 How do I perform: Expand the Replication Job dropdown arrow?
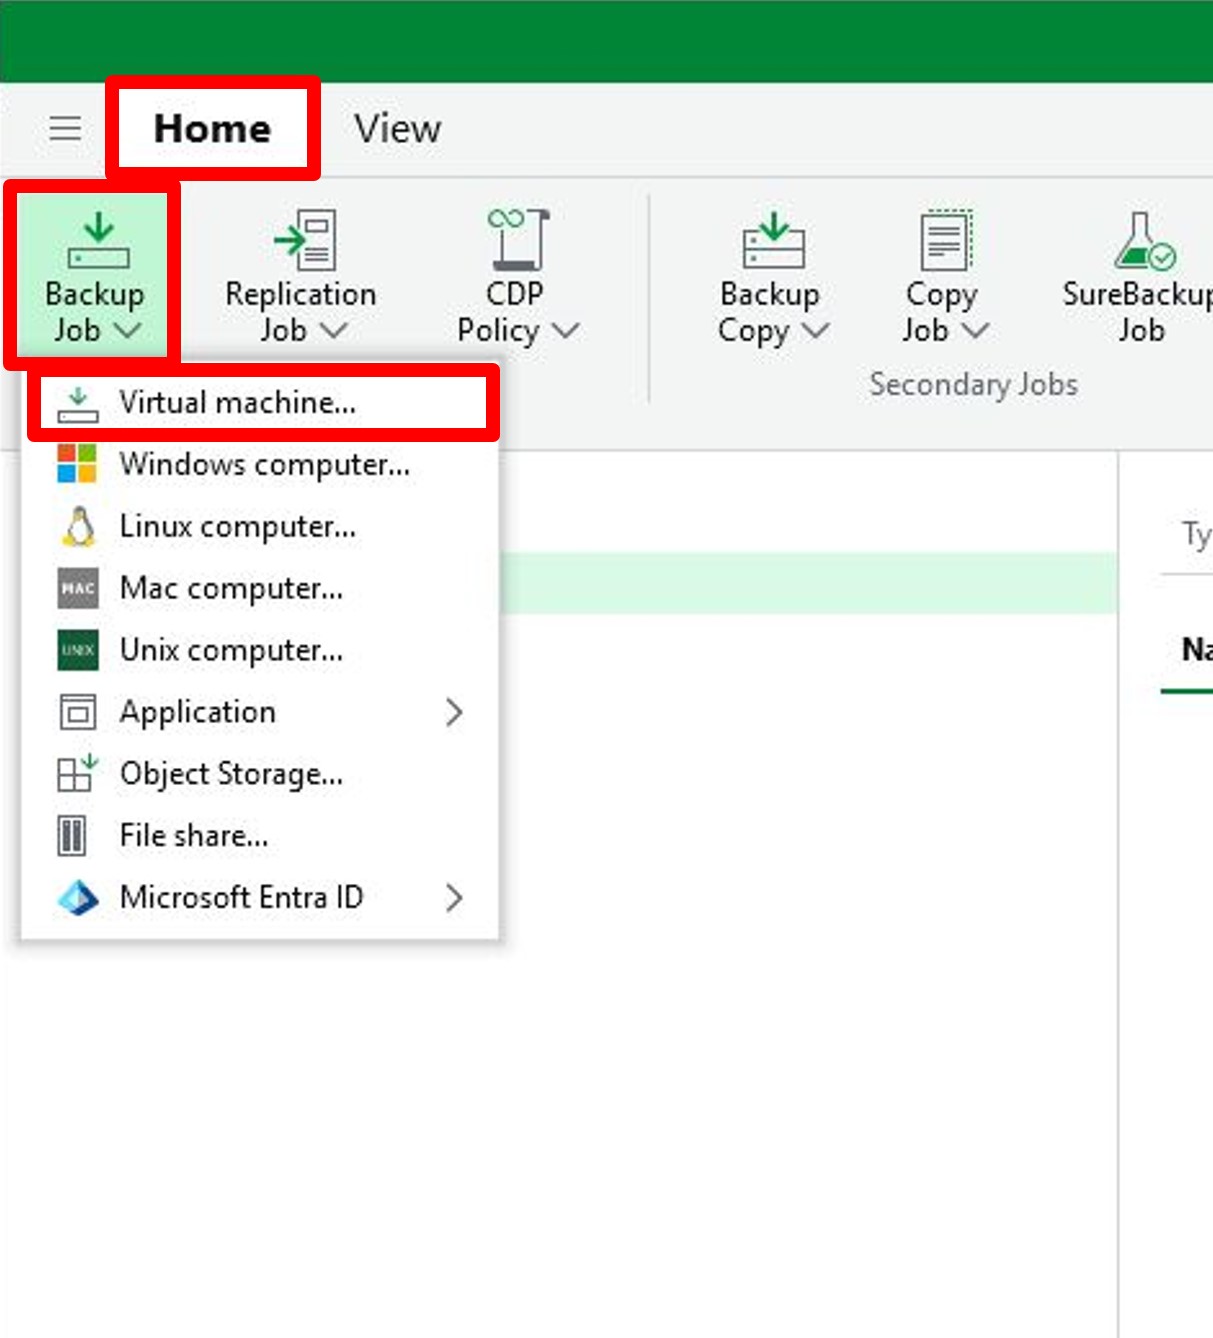333,330
